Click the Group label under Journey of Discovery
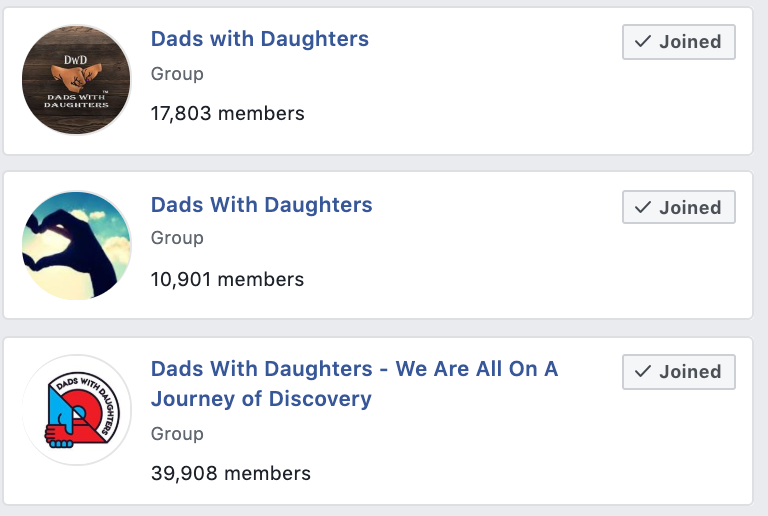This screenshot has width=768, height=516. (177, 434)
